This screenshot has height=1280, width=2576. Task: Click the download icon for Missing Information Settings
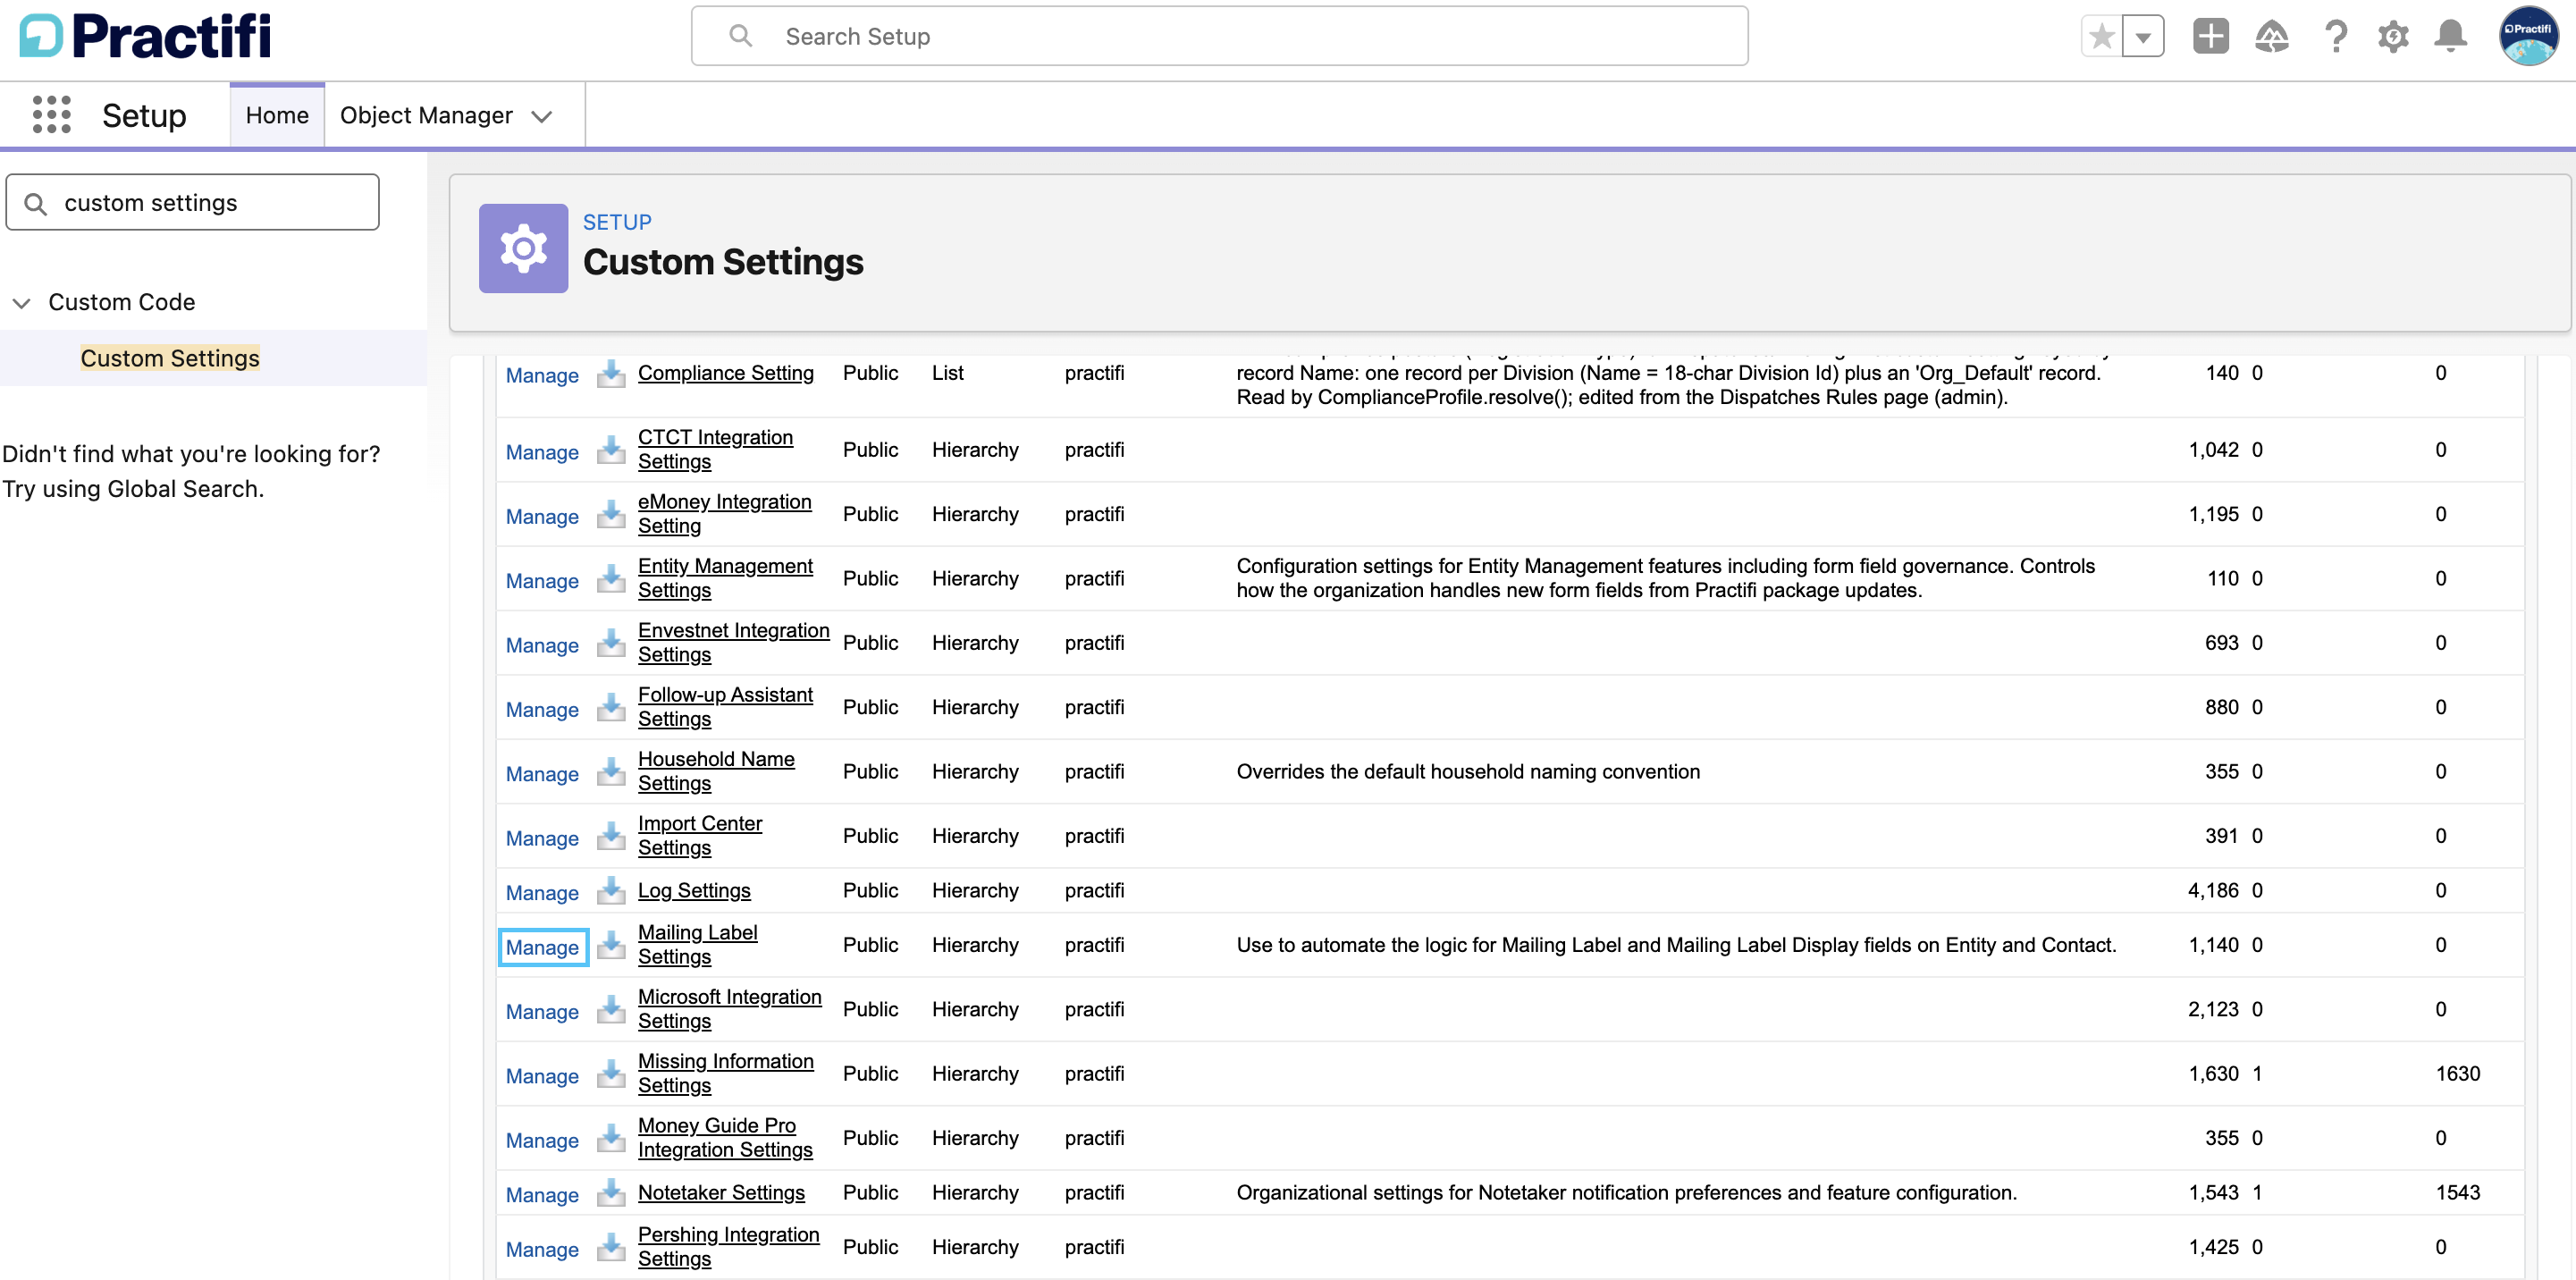[611, 1075]
